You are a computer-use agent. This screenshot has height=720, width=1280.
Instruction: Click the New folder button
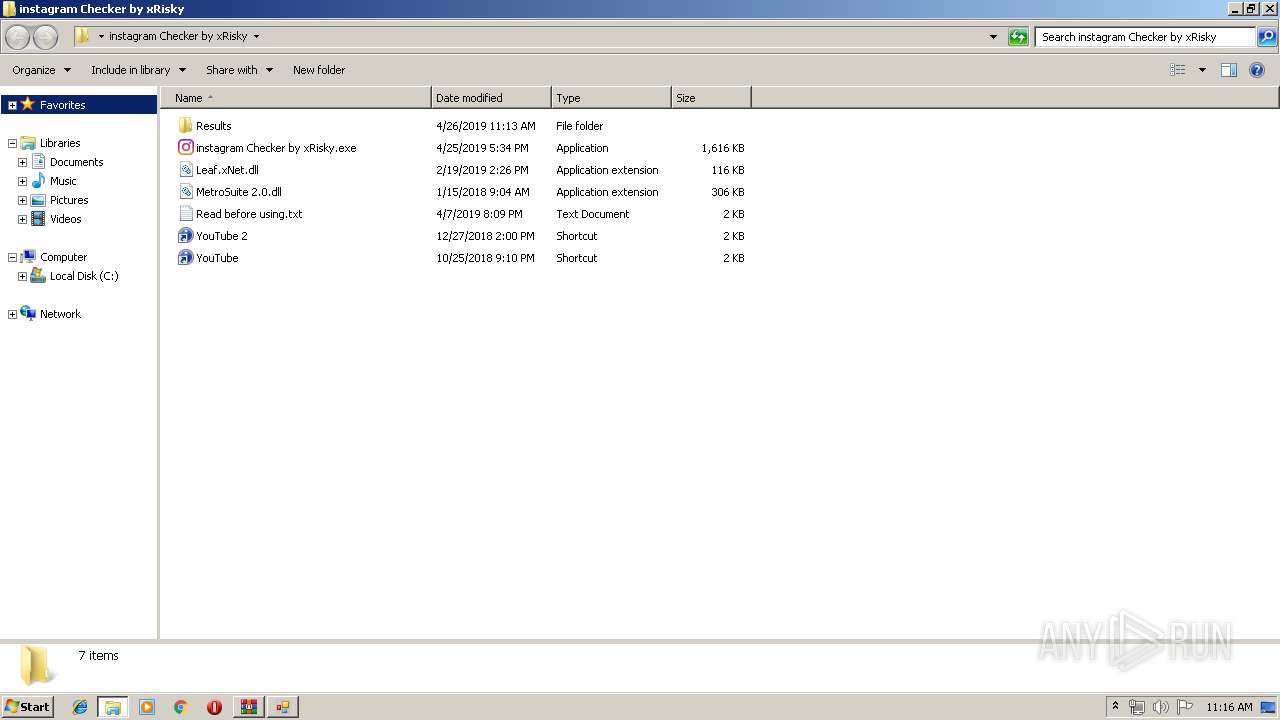coord(319,70)
